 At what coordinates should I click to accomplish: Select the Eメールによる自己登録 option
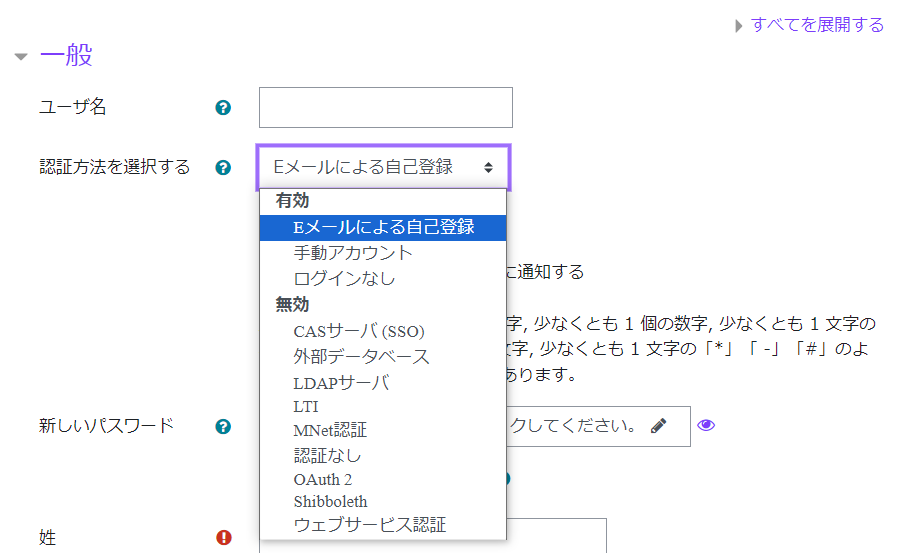click(383, 227)
